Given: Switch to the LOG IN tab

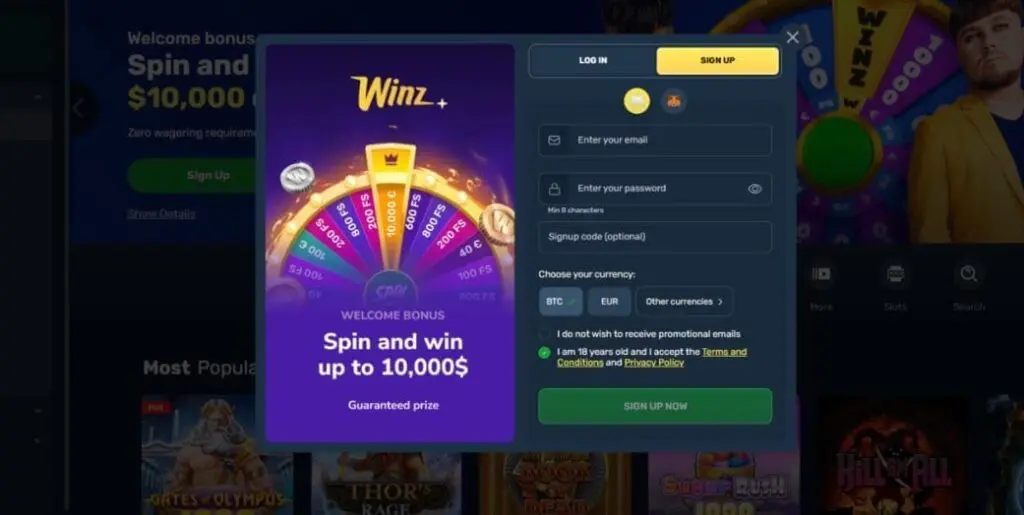Looking at the screenshot, I should coord(593,61).
